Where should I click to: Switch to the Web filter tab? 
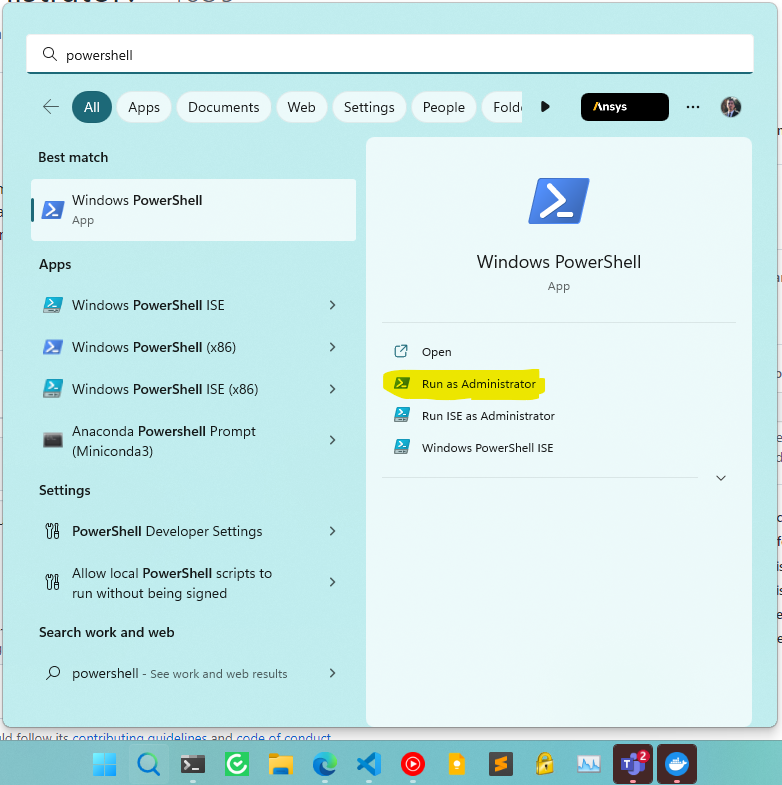[301, 107]
